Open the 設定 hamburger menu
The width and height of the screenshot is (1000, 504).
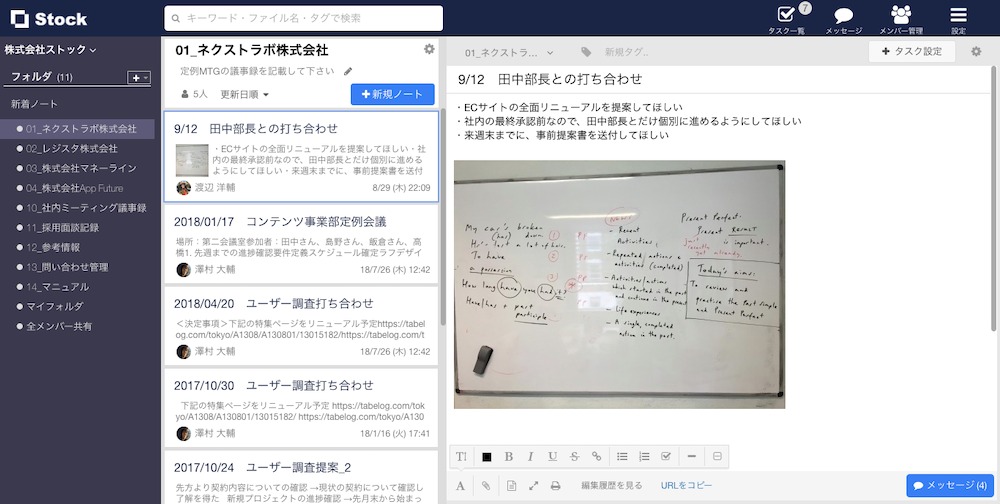pyautogui.click(x=958, y=20)
